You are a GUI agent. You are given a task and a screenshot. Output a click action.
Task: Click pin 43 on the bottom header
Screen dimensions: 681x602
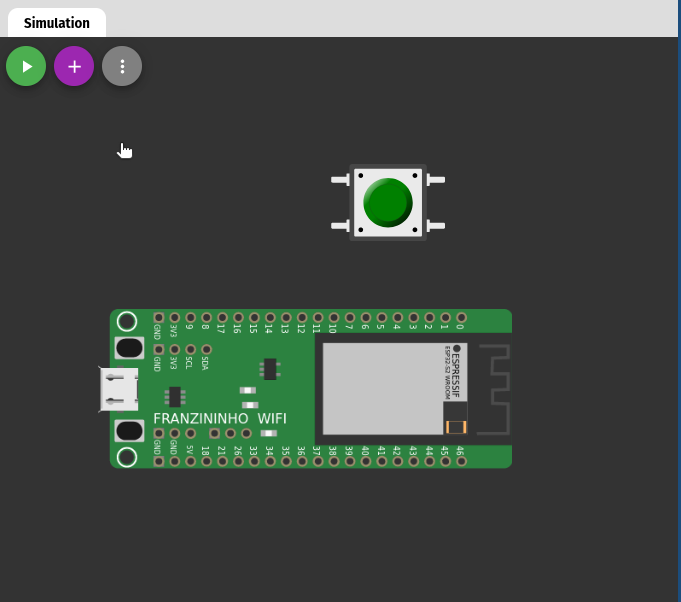[x=413, y=461]
